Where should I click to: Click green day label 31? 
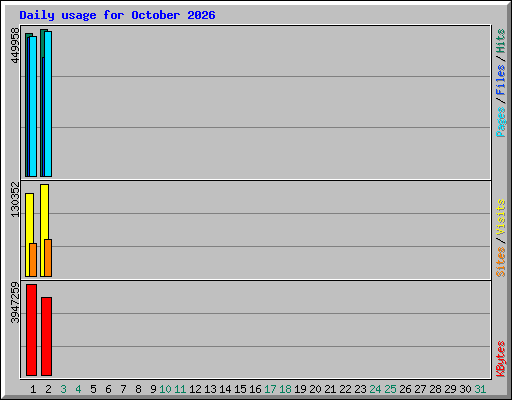click(x=480, y=389)
